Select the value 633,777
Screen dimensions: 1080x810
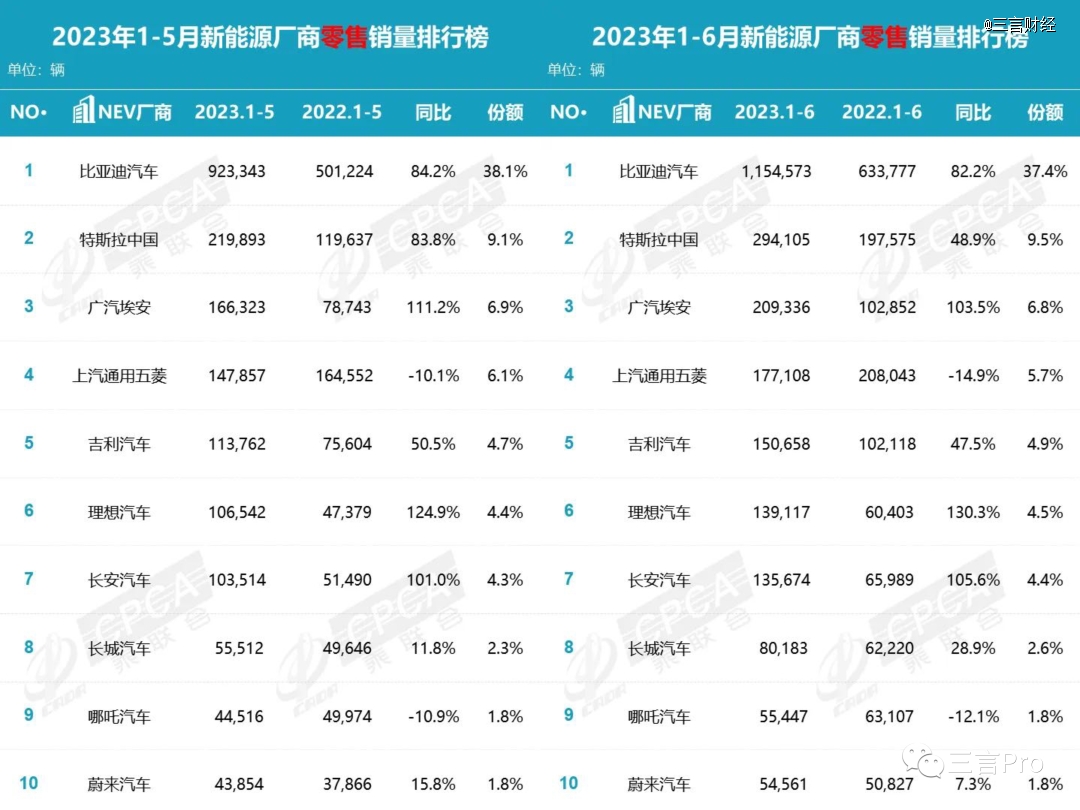887,172
